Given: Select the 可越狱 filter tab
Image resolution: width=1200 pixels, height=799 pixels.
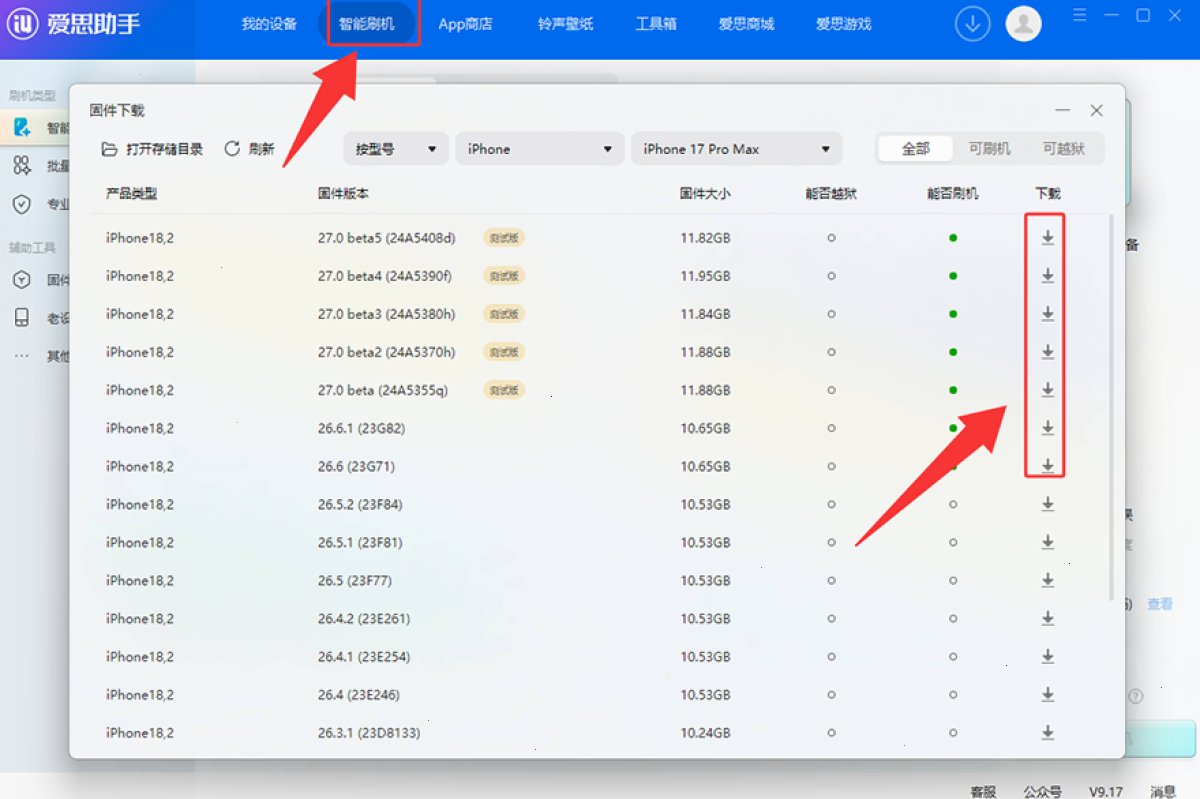Looking at the screenshot, I should tap(1063, 149).
